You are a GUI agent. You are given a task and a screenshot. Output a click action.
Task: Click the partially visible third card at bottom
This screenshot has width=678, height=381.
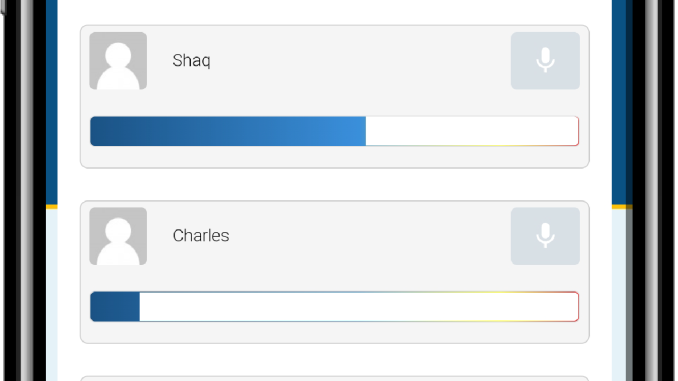coord(335,379)
